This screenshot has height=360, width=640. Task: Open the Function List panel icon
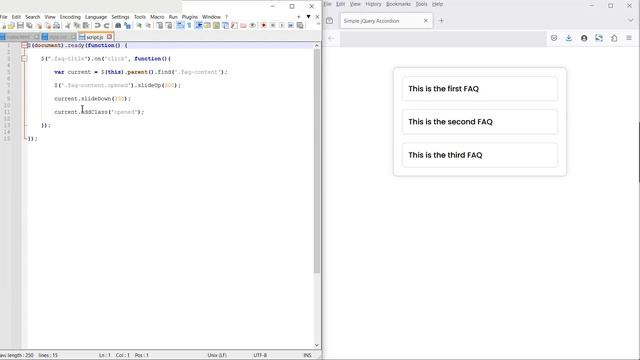[x=234, y=25]
